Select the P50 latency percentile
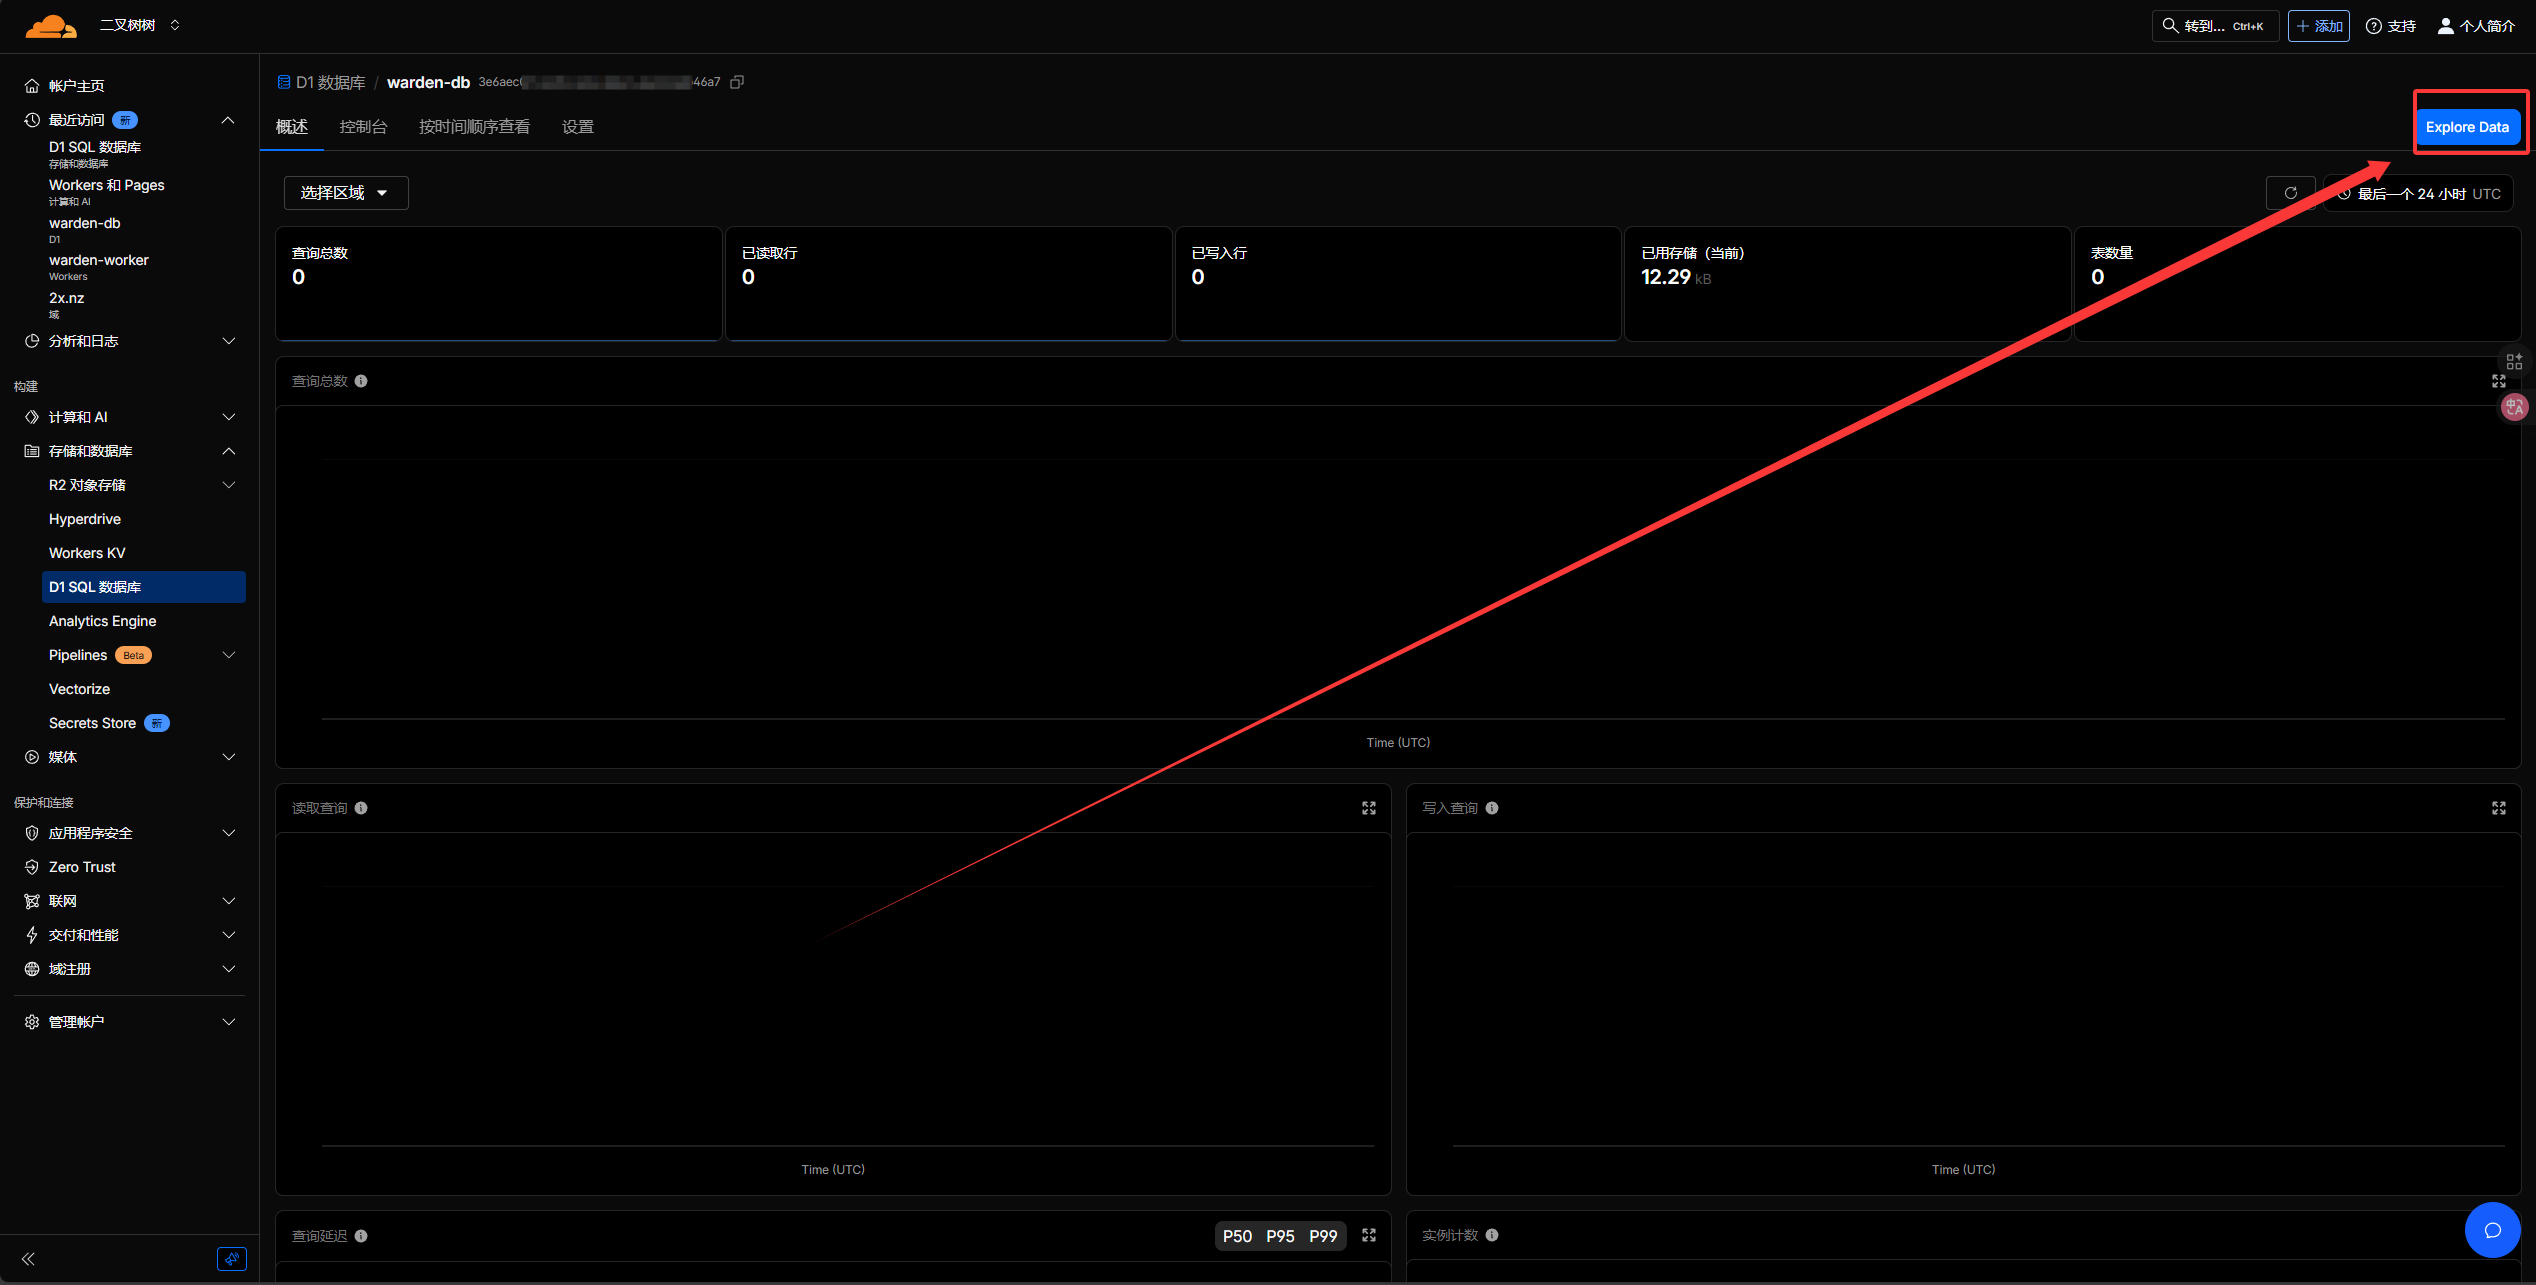 click(x=1237, y=1236)
